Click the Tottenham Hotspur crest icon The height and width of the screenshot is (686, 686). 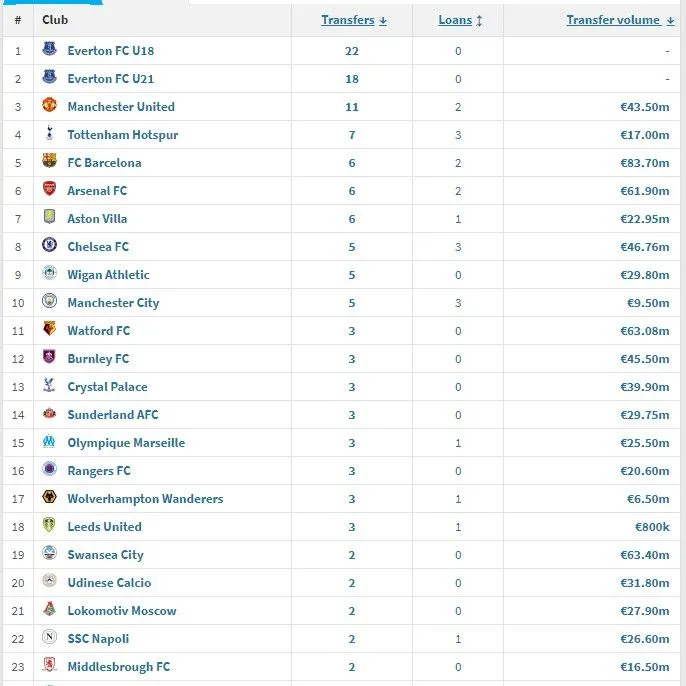pos(50,134)
